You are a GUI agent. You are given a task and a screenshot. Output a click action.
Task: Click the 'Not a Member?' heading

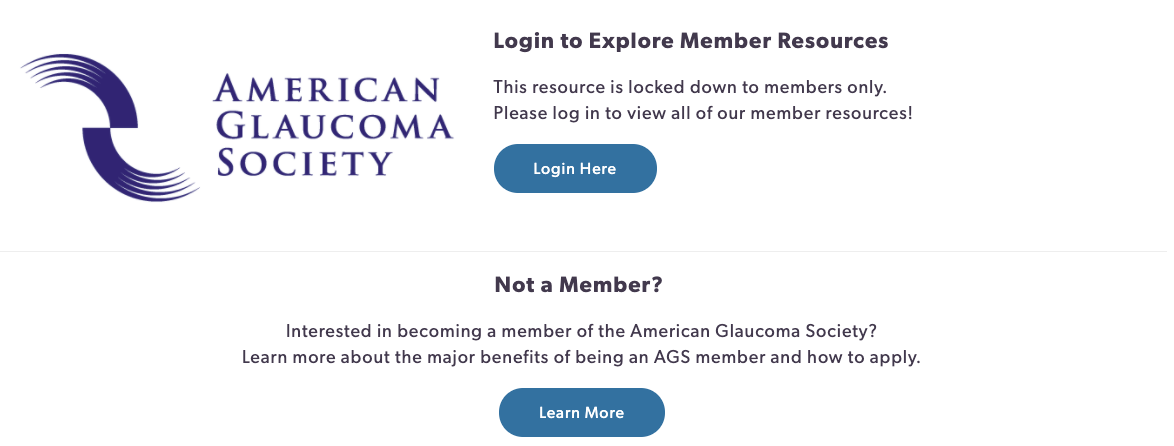[x=579, y=285]
